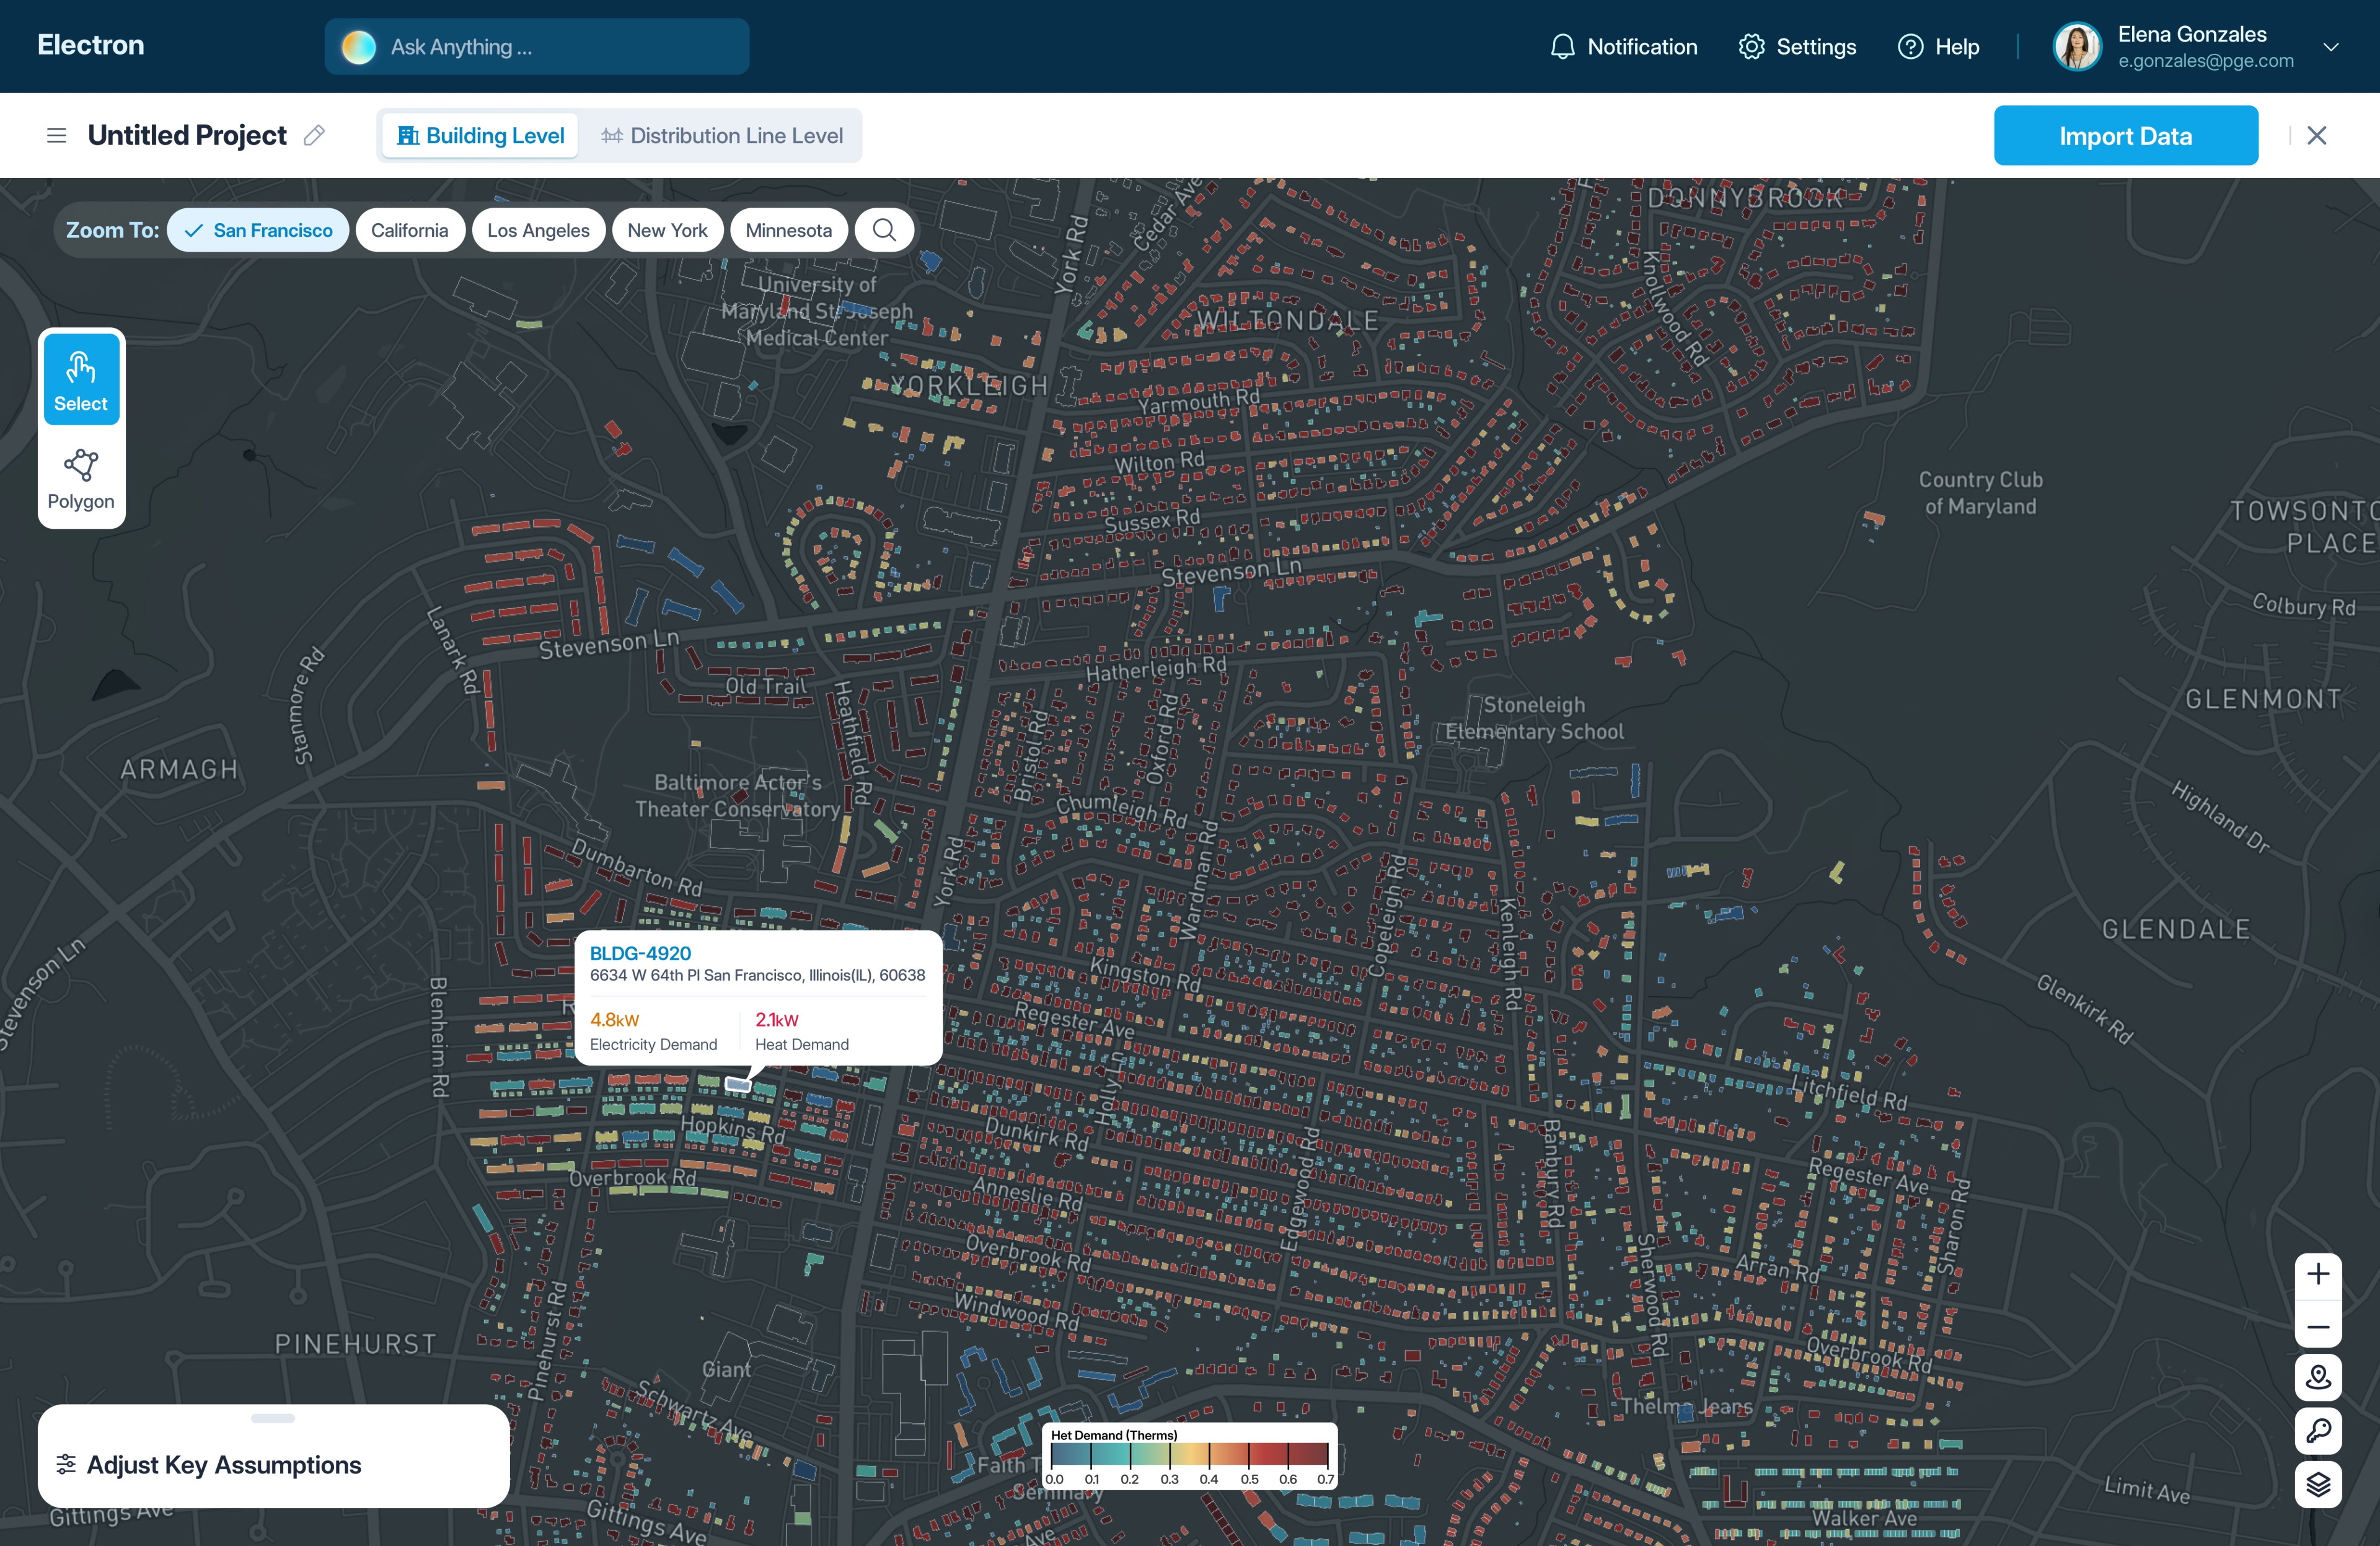
Task: Activate the Select tool
Action: 81,380
